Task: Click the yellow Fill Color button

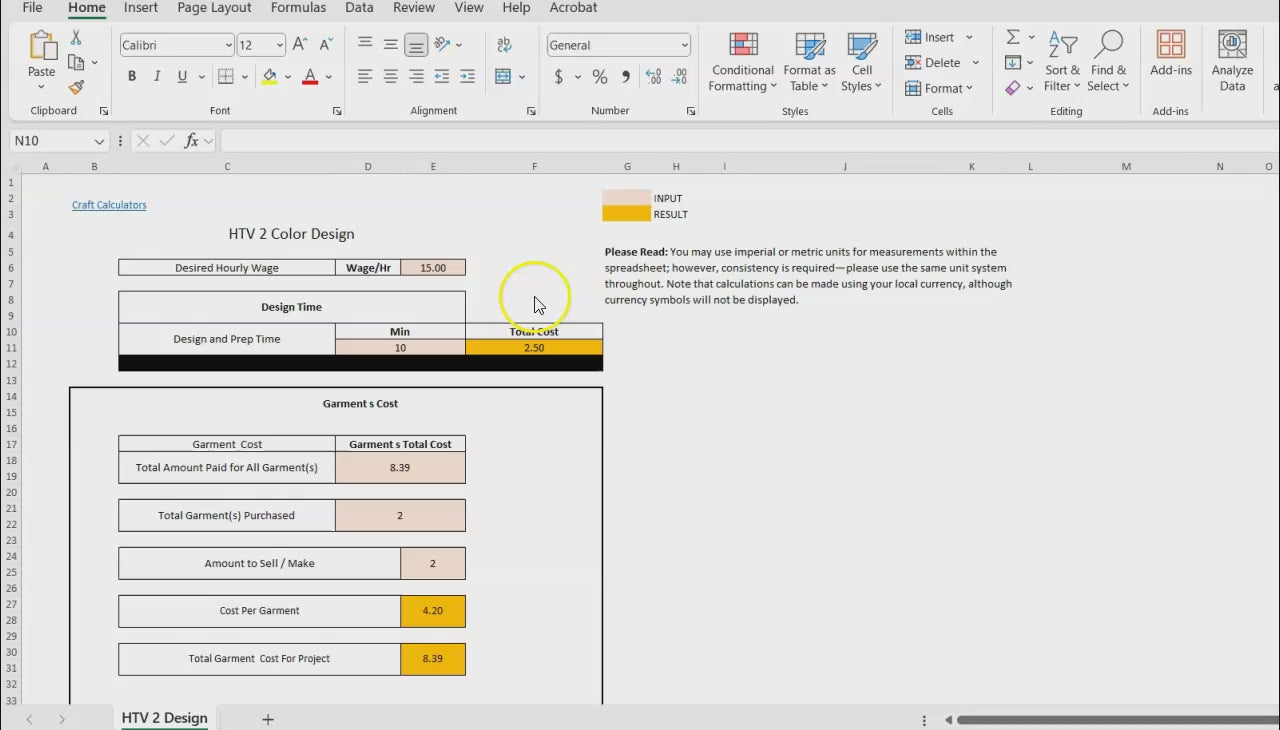Action: tap(269, 77)
